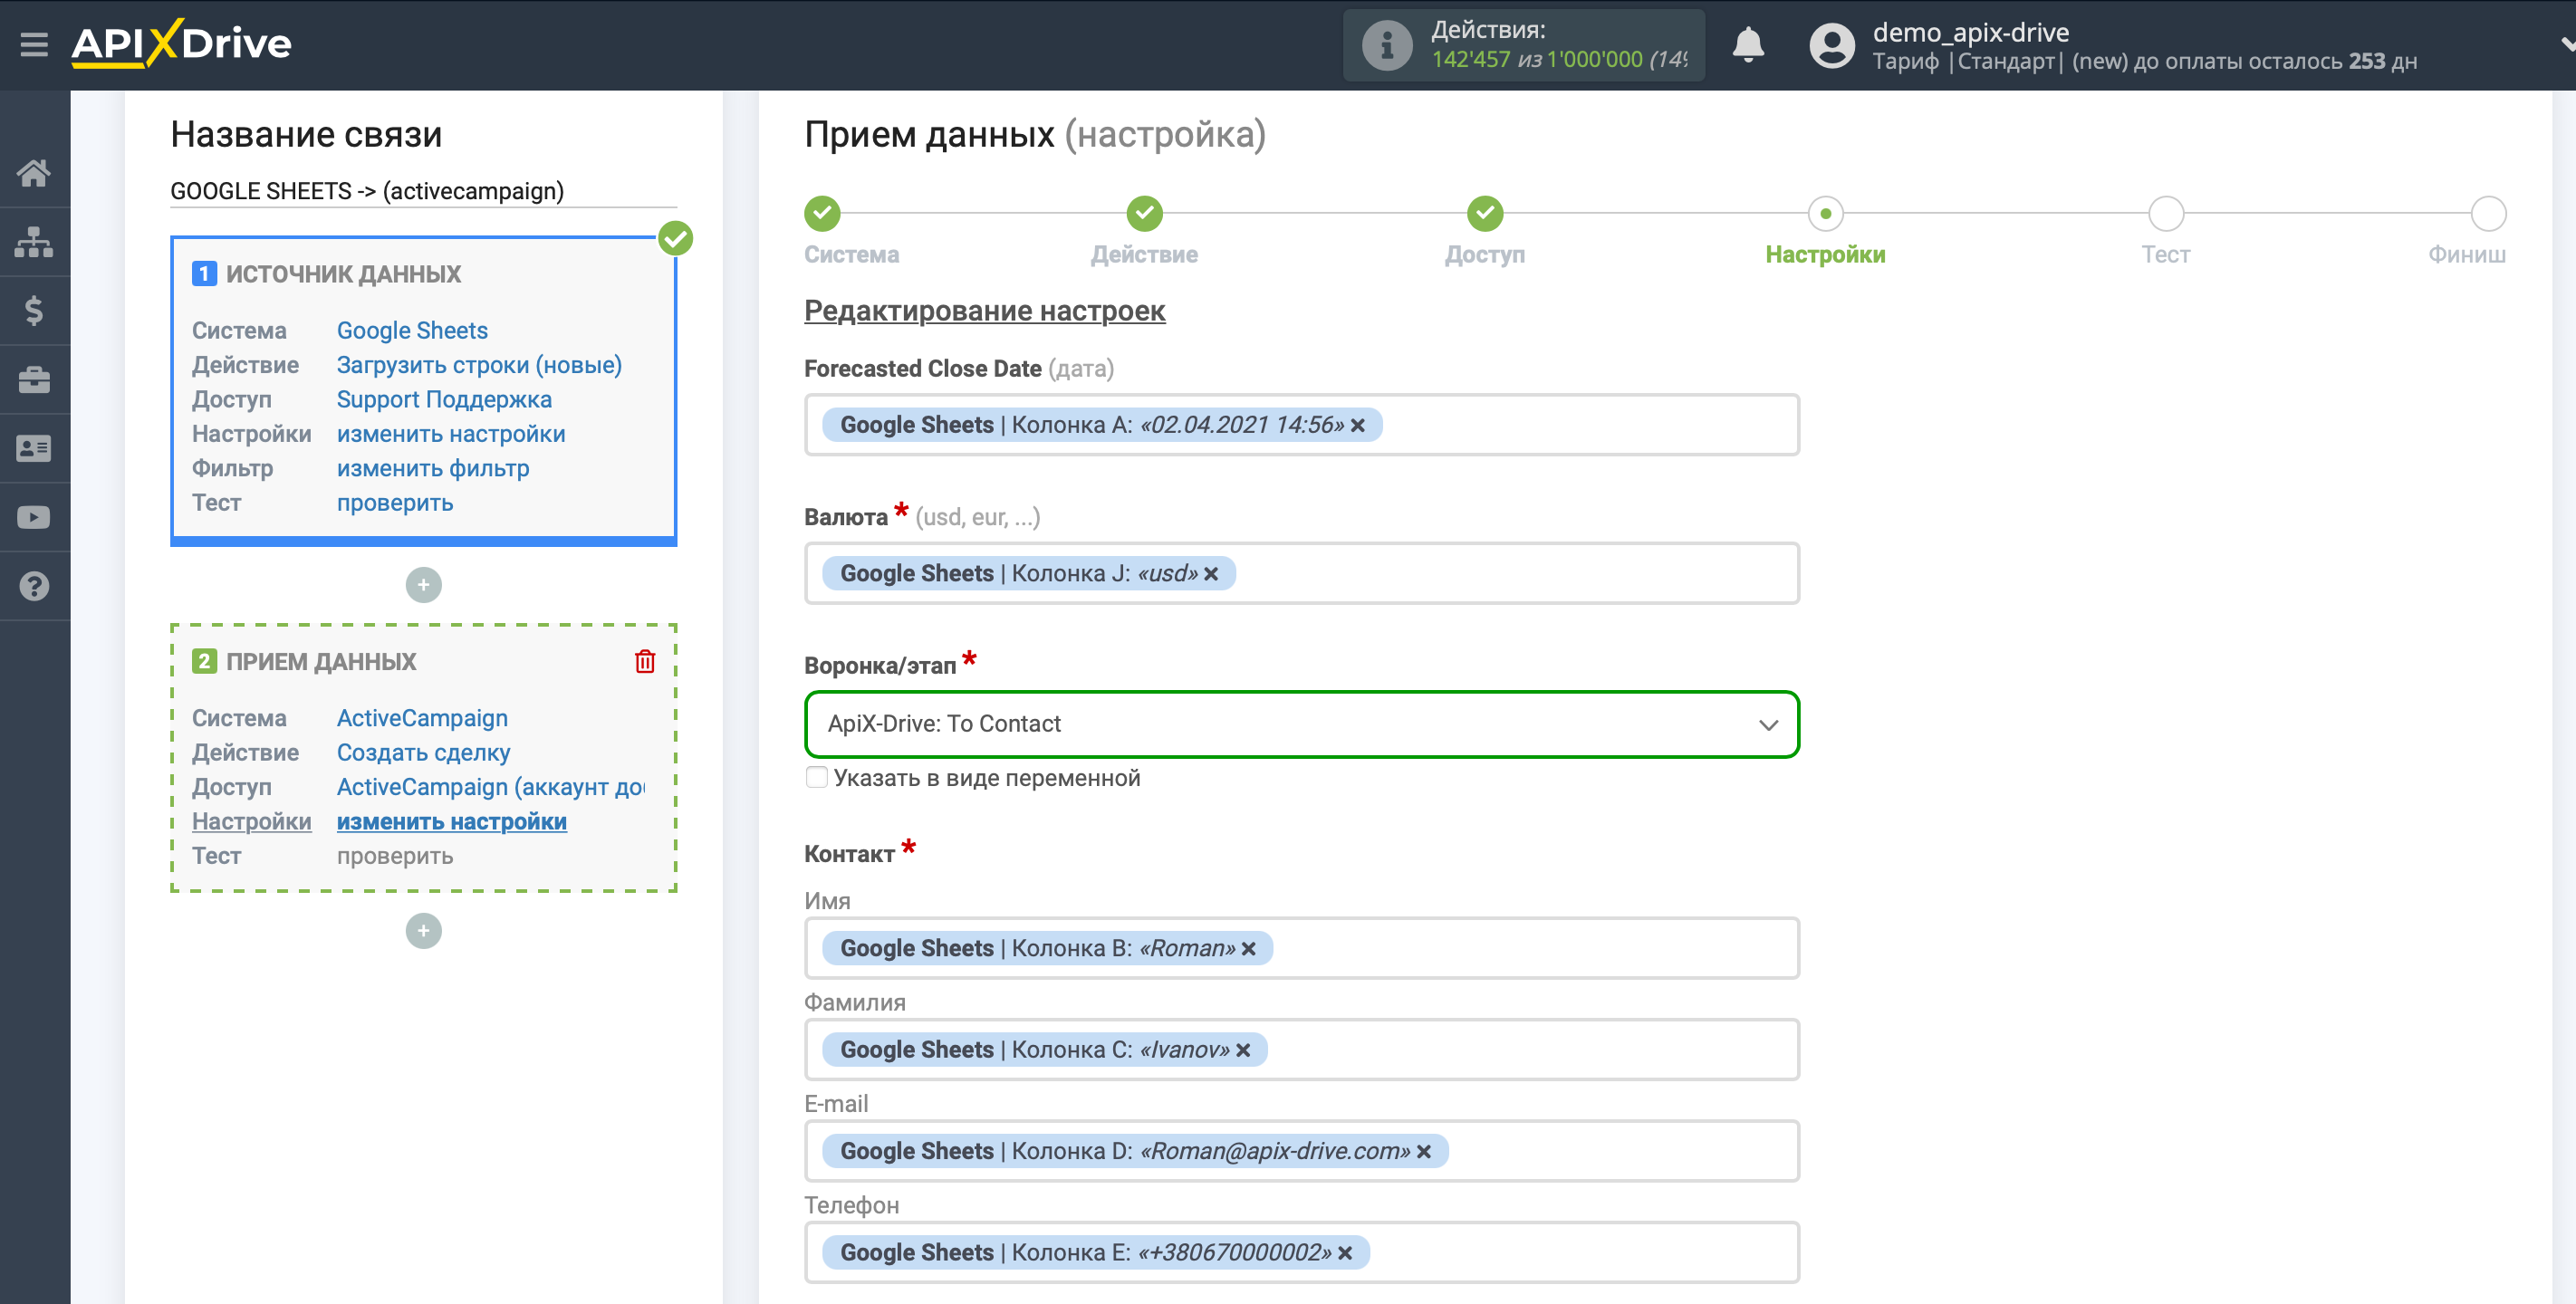Open 'Загрузить строки (новые)' action link
The height and width of the screenshot is (1304, 2576).
point(479,365)
